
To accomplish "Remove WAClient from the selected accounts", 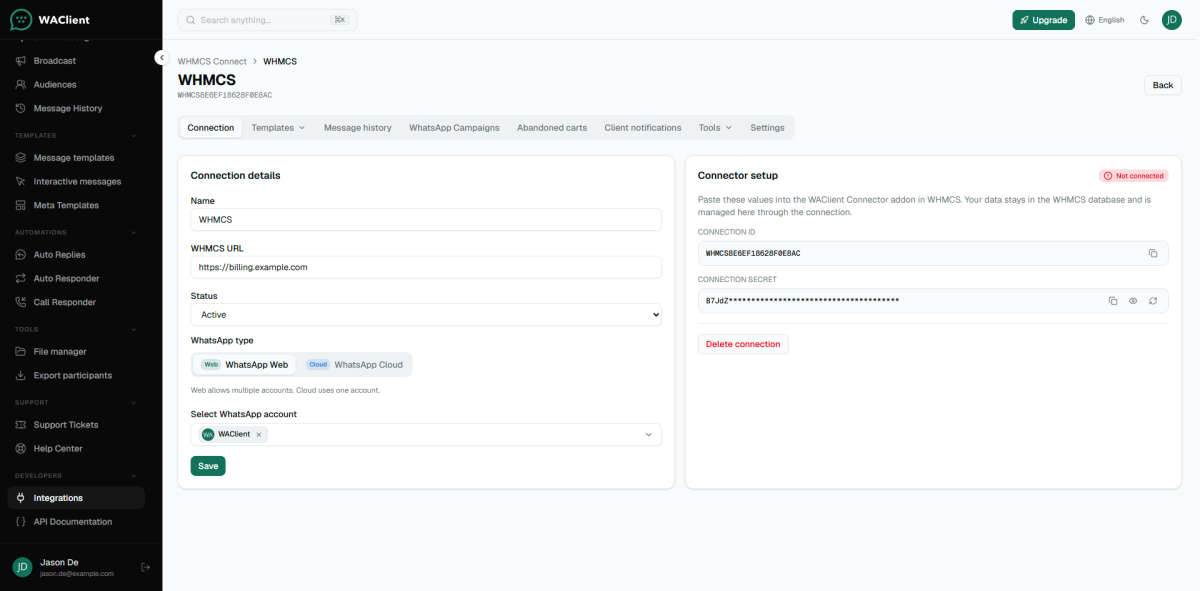I will coord(258,435).
